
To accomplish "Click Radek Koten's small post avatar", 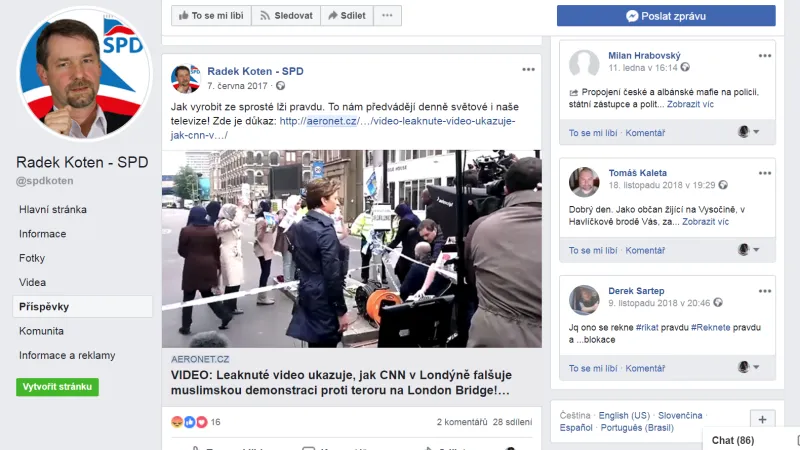I will pyautogui.click(x=185, y=78).
